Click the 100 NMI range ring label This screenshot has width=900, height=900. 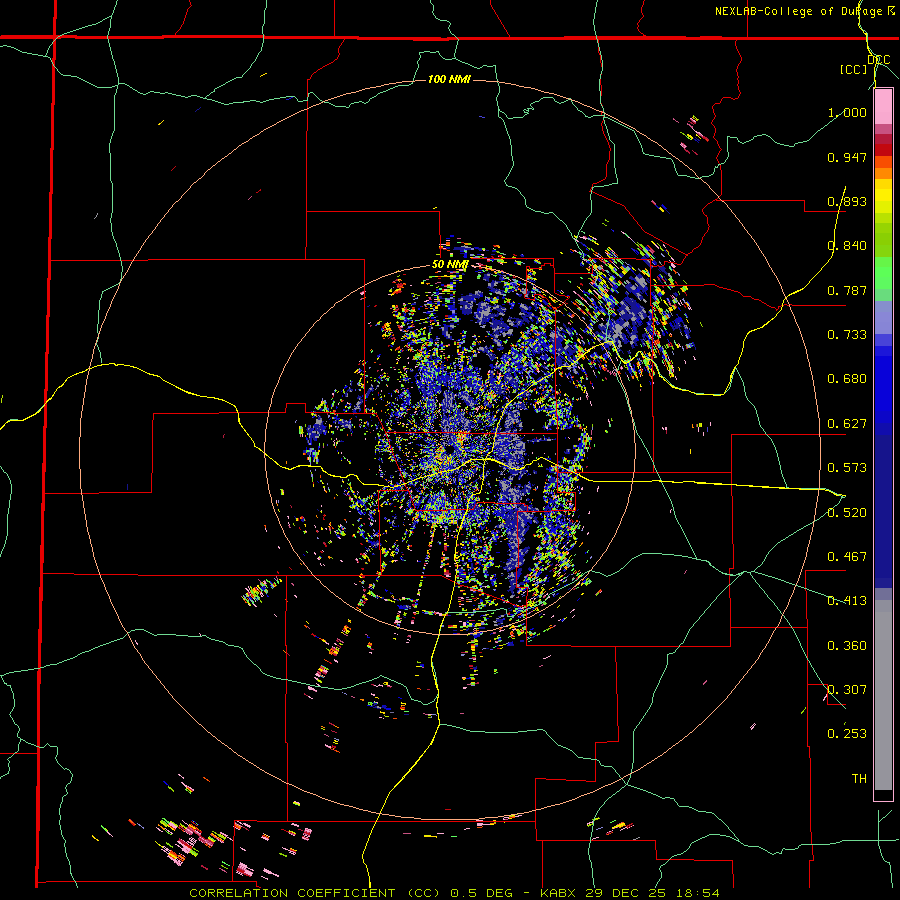[449, 79]
